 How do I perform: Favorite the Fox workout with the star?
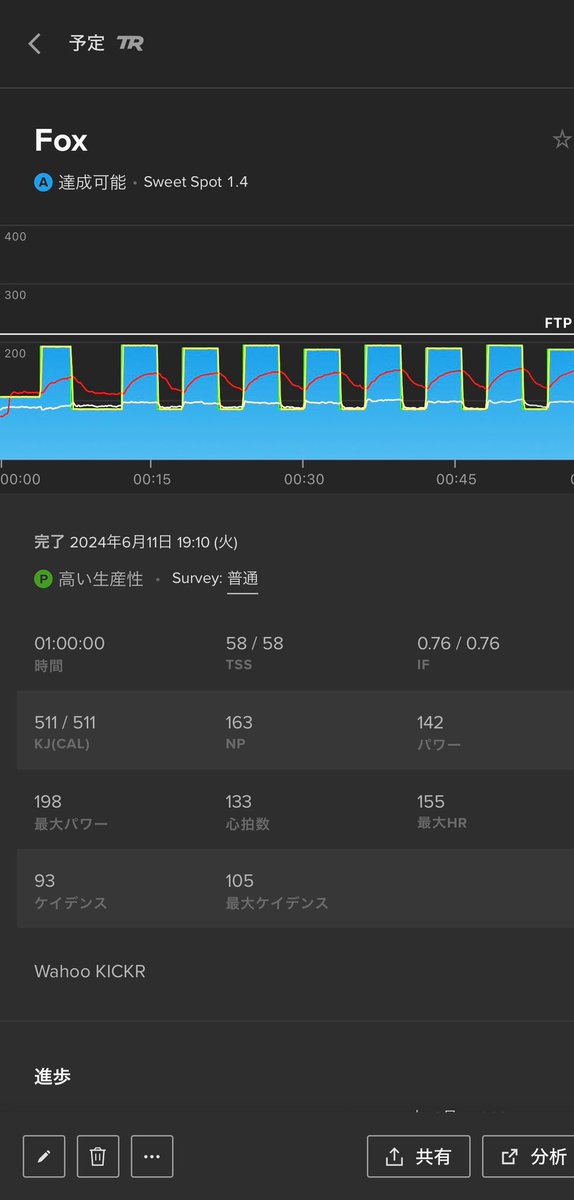coord(562,140)
